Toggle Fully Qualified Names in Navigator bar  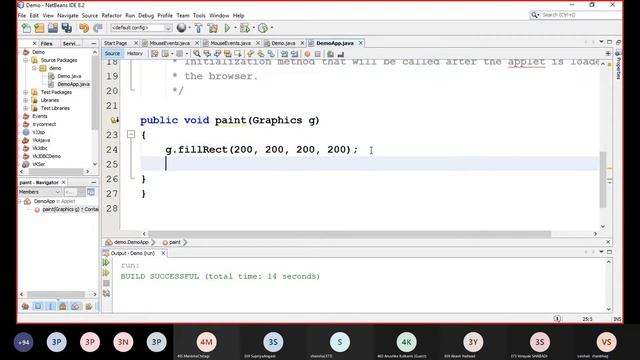pyautogui.click(x=88, y=306)
